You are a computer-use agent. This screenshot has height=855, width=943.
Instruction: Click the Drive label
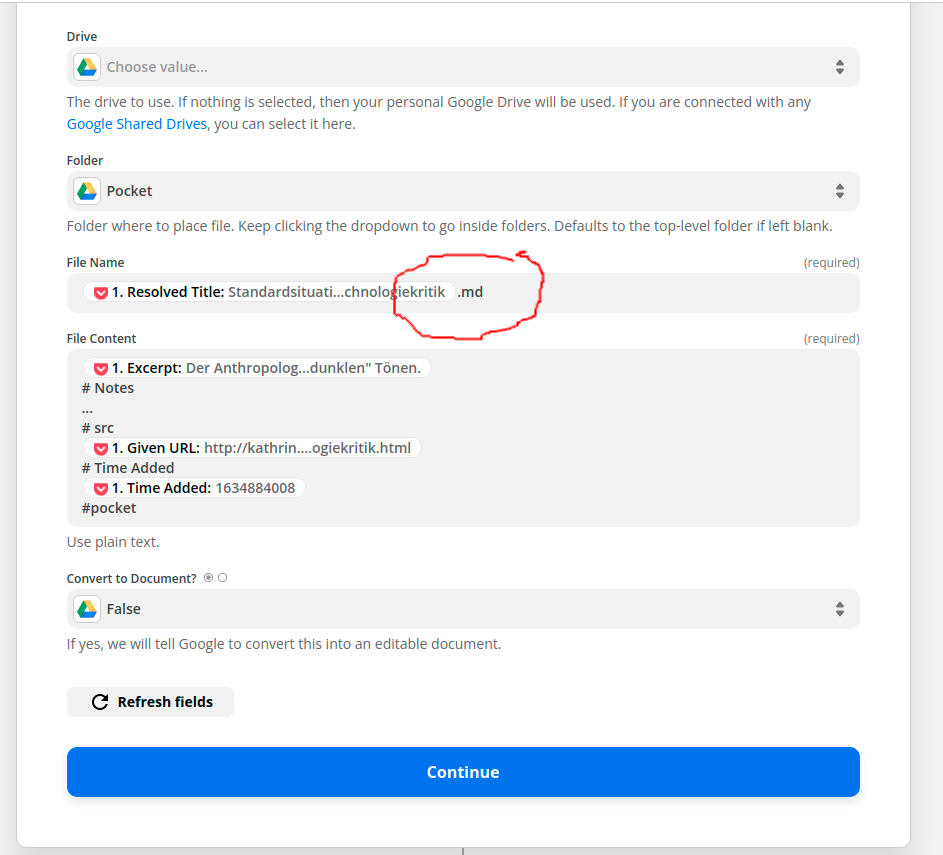click(82, 37)
